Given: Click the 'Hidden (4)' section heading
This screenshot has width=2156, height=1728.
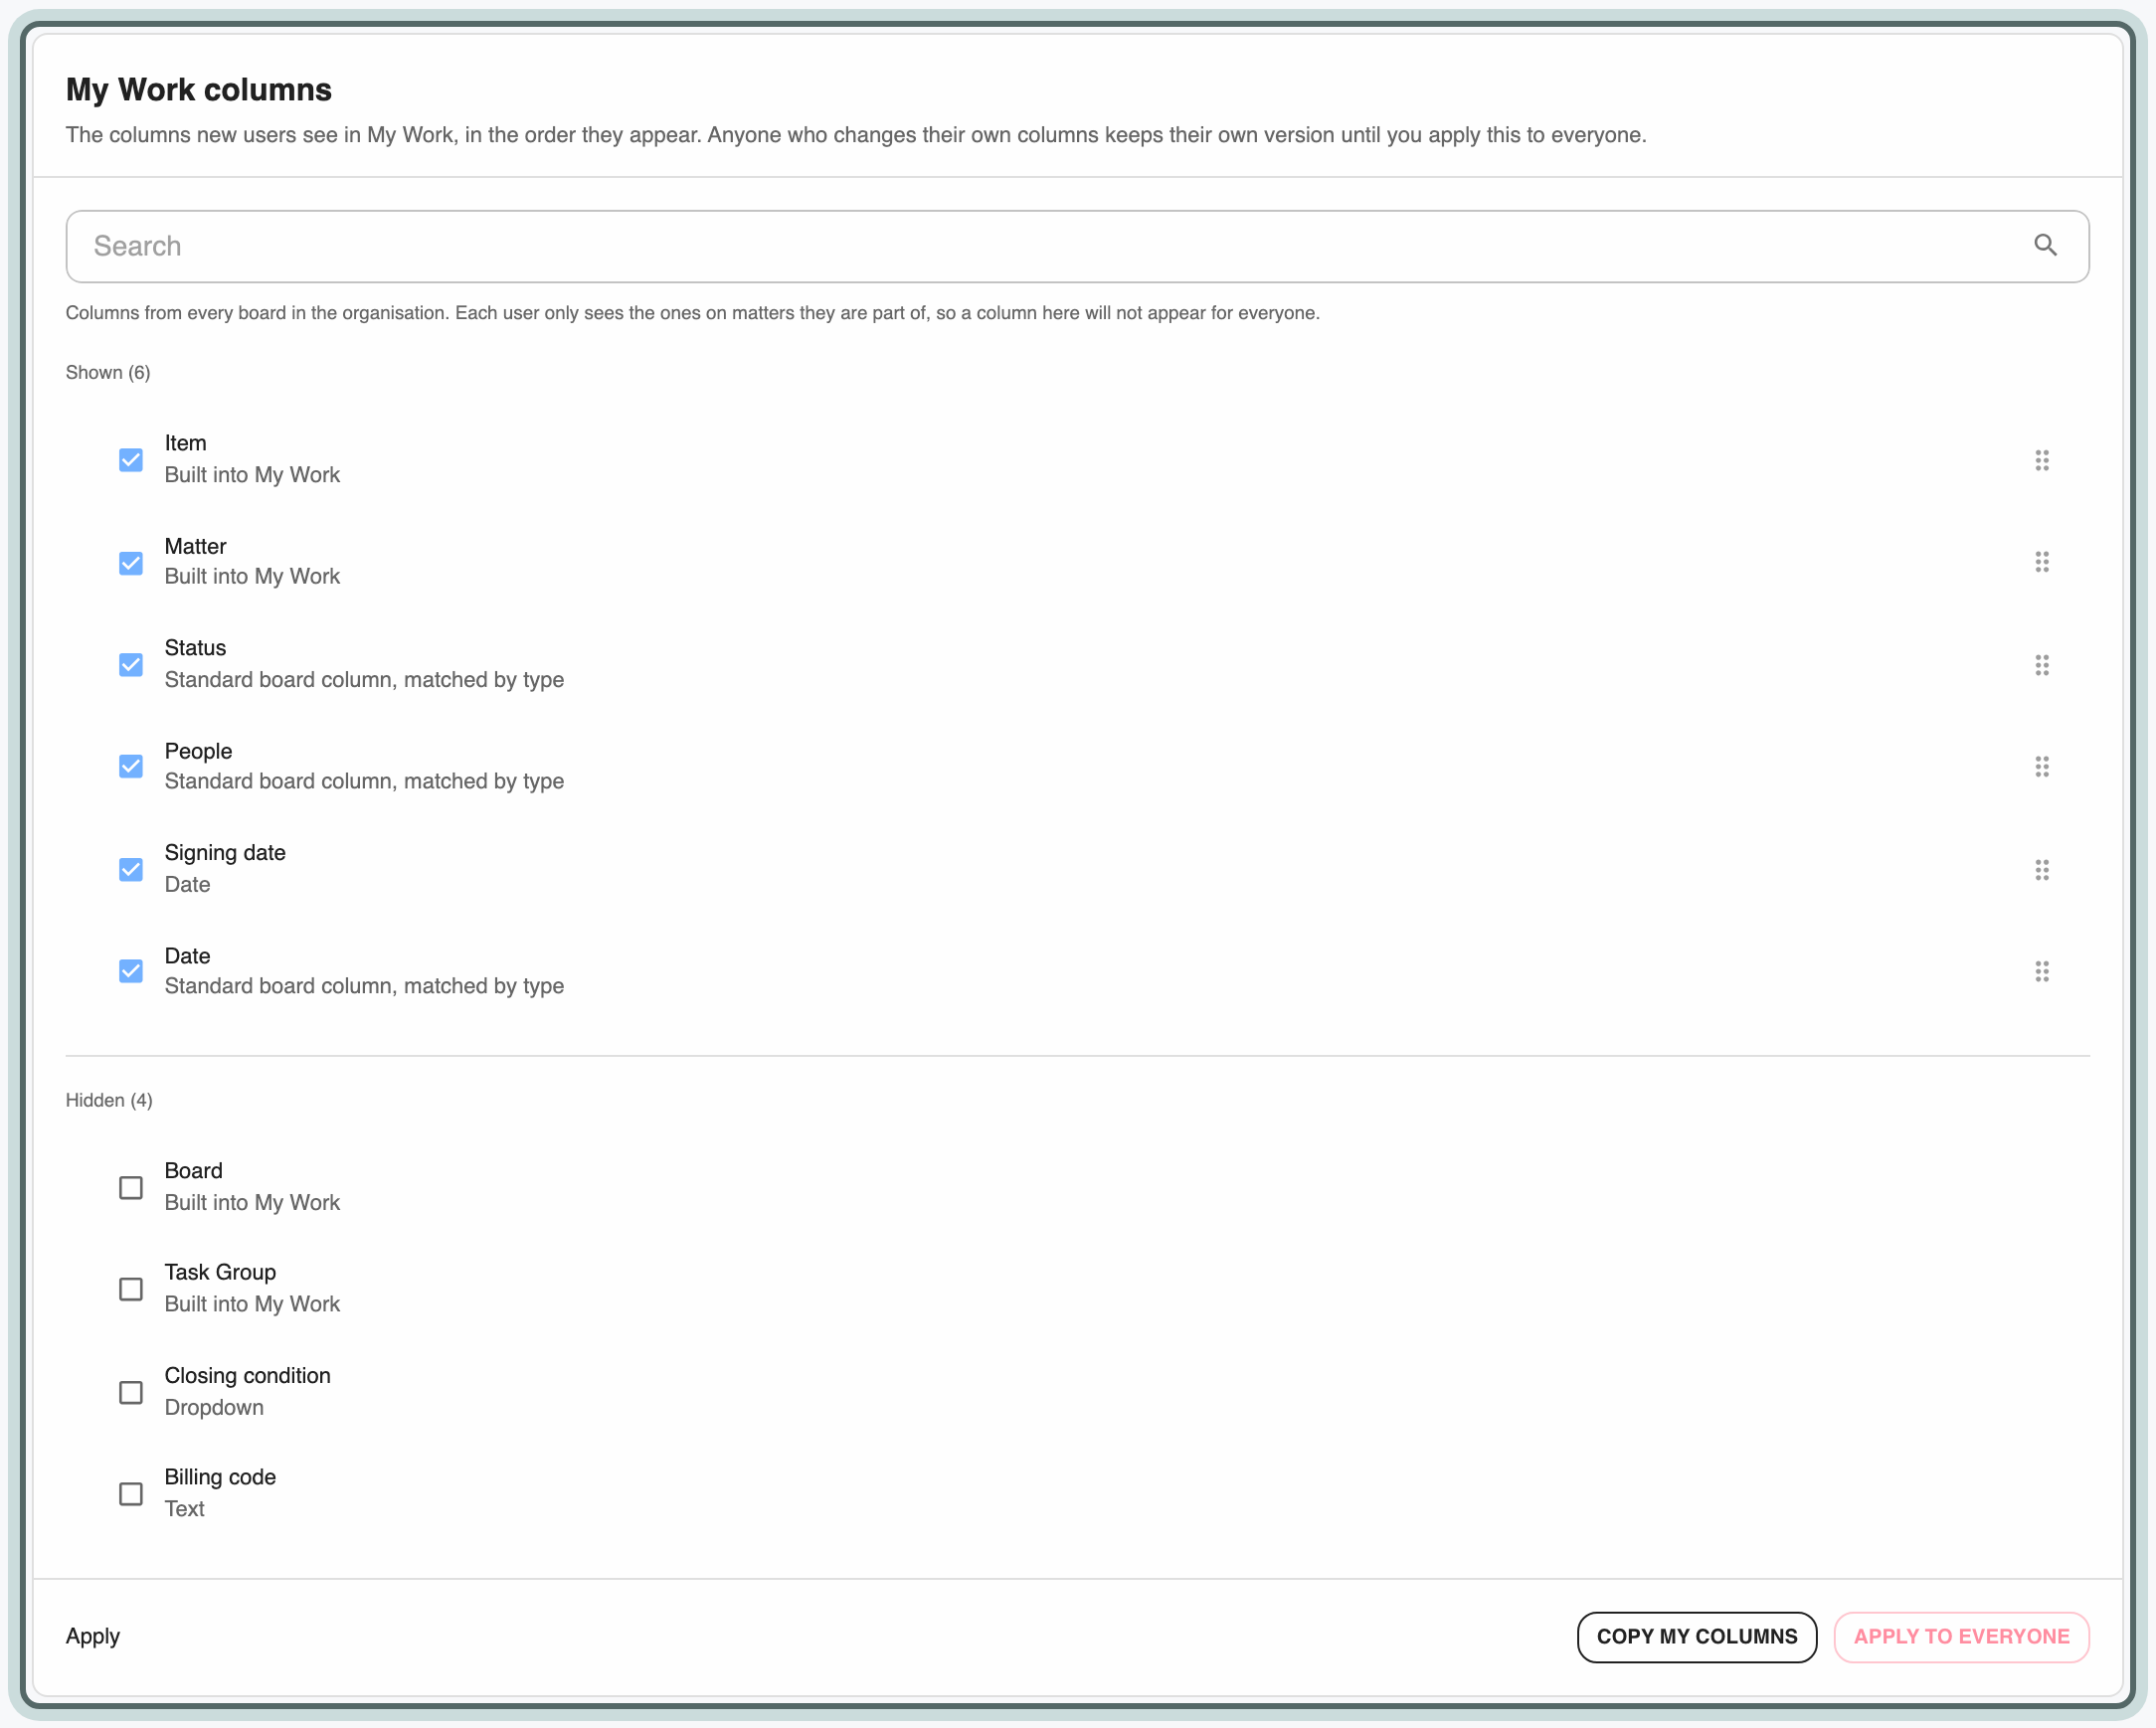Looking at the screenshot, I should [x=109, y=1101].
